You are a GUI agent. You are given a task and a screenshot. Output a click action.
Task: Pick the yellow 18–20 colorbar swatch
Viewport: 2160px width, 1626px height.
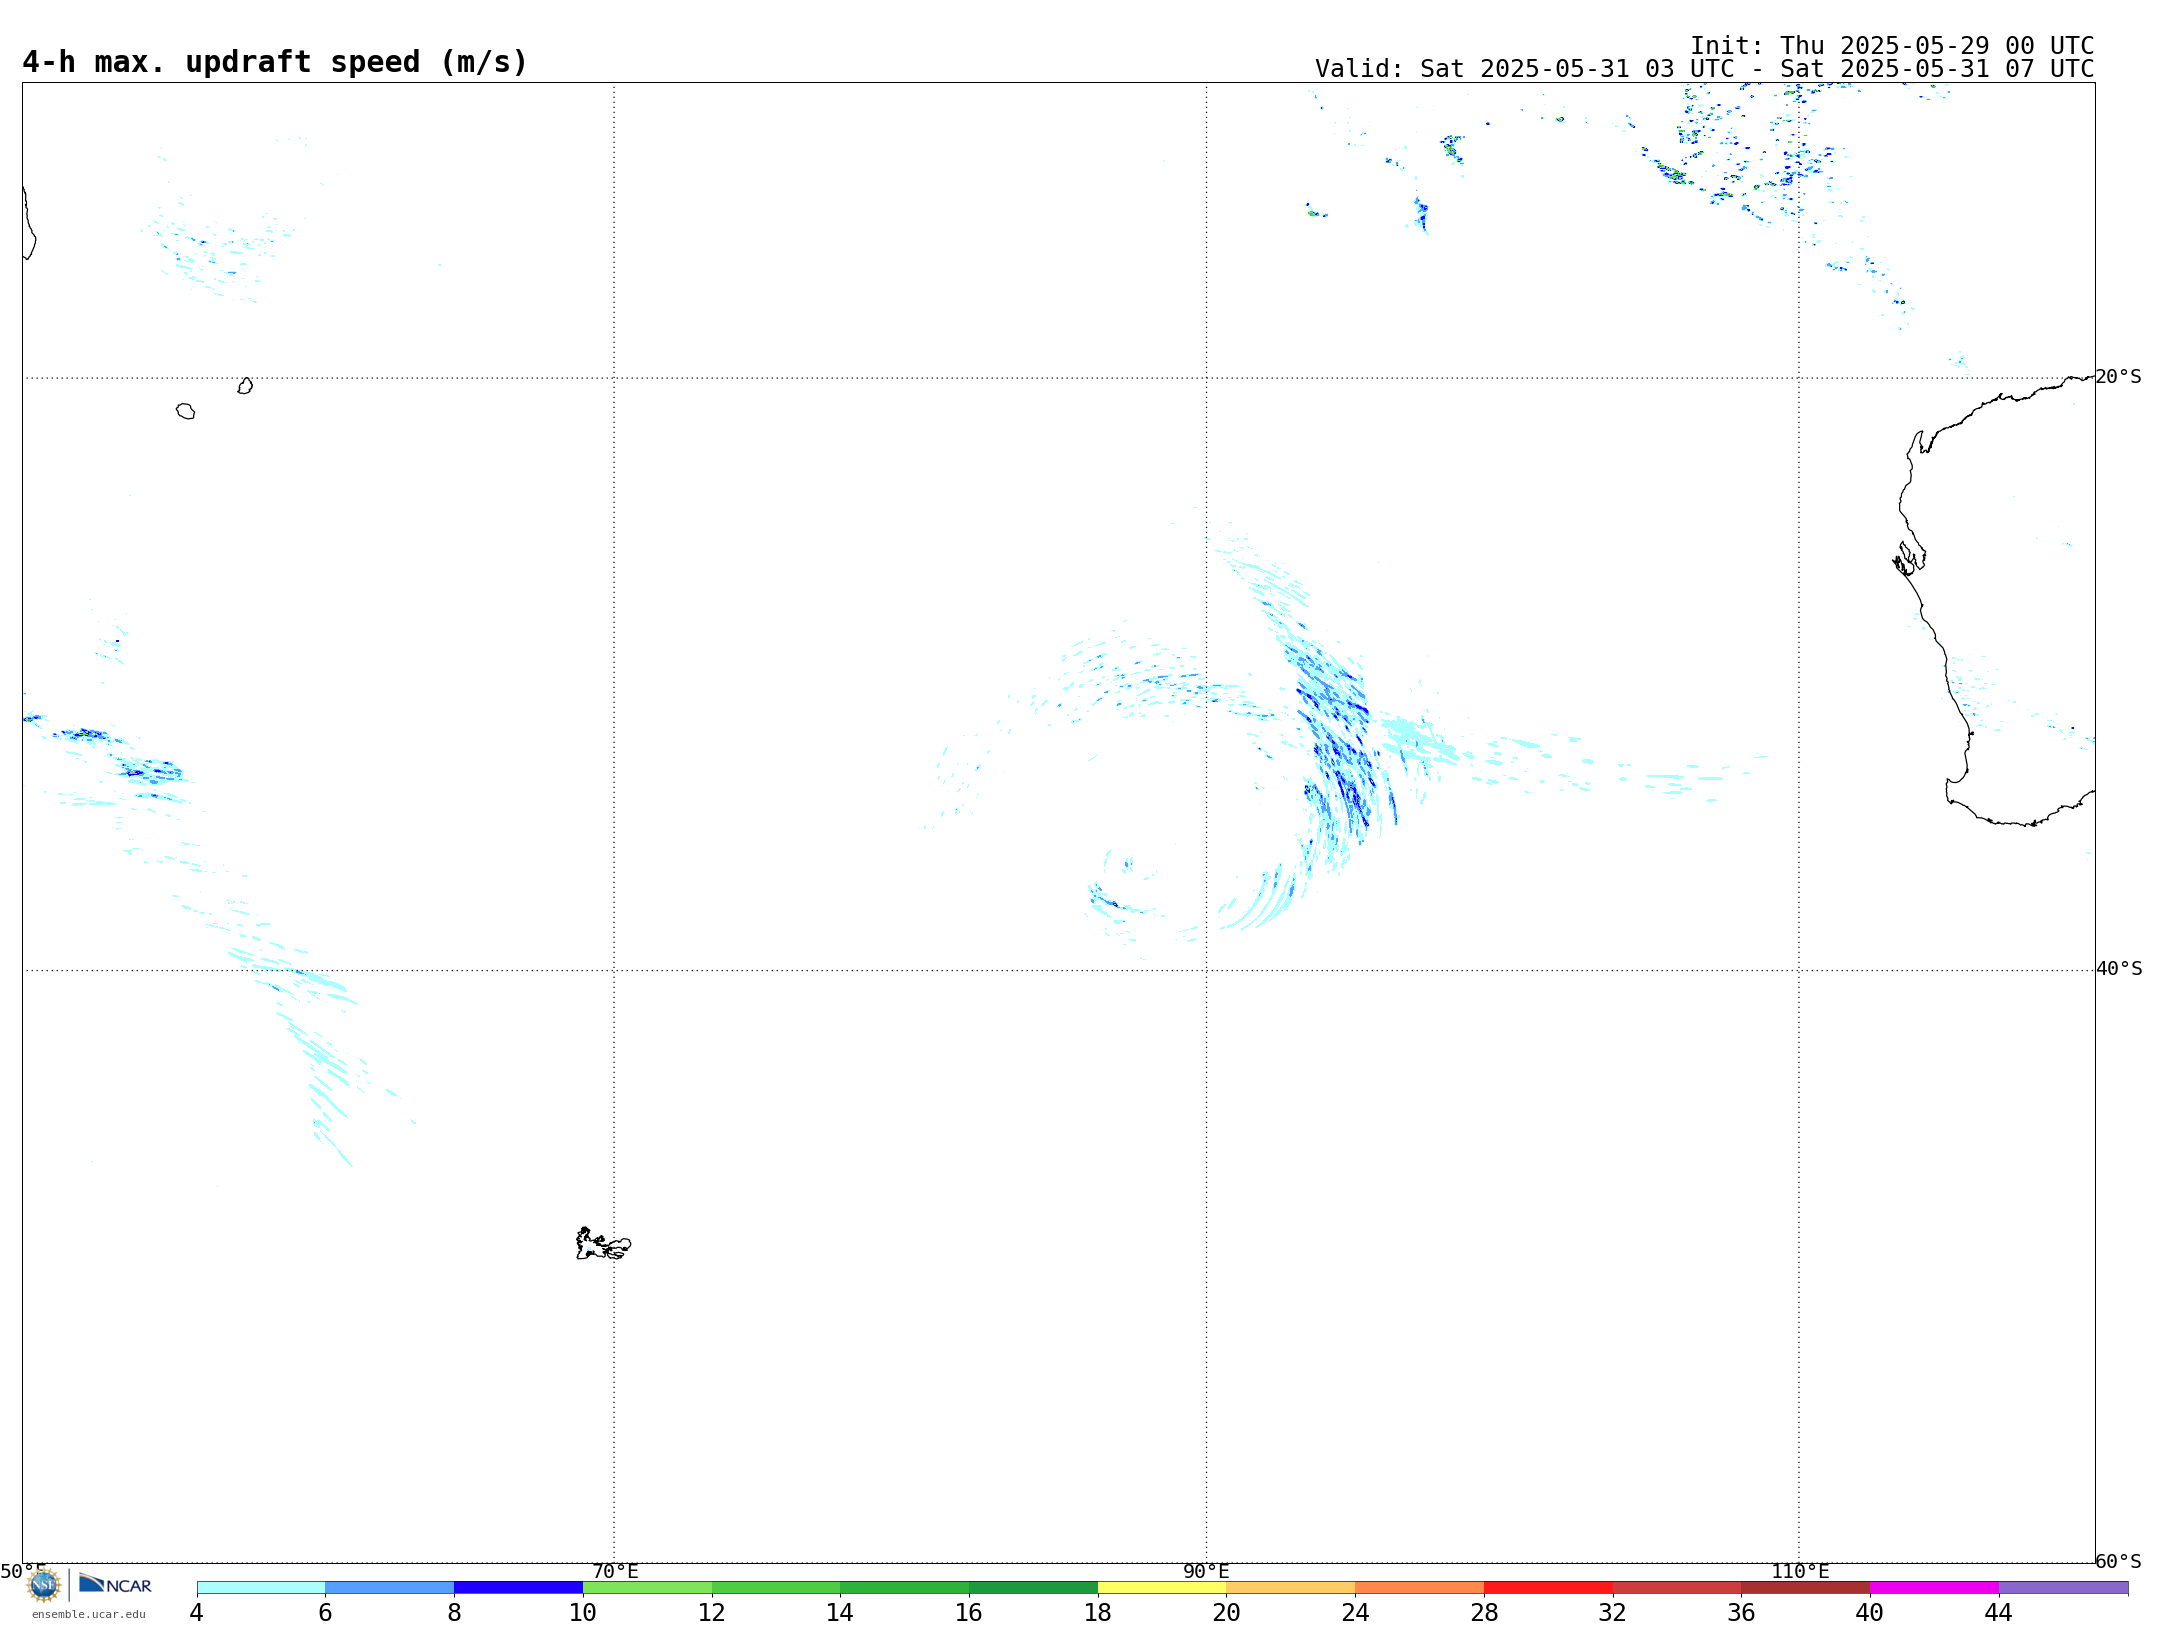pos(1162,1588)
